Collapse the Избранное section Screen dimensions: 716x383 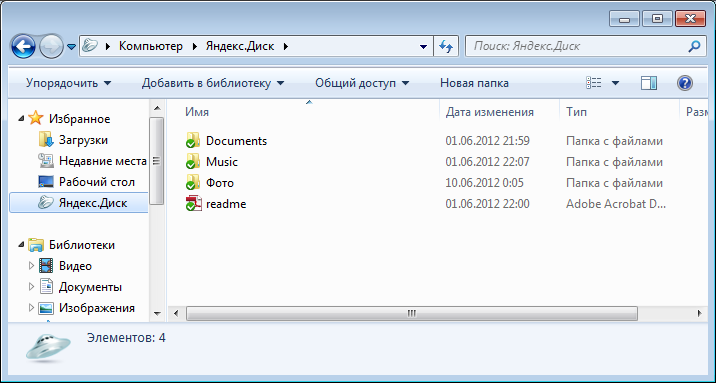tap(21, 119)
